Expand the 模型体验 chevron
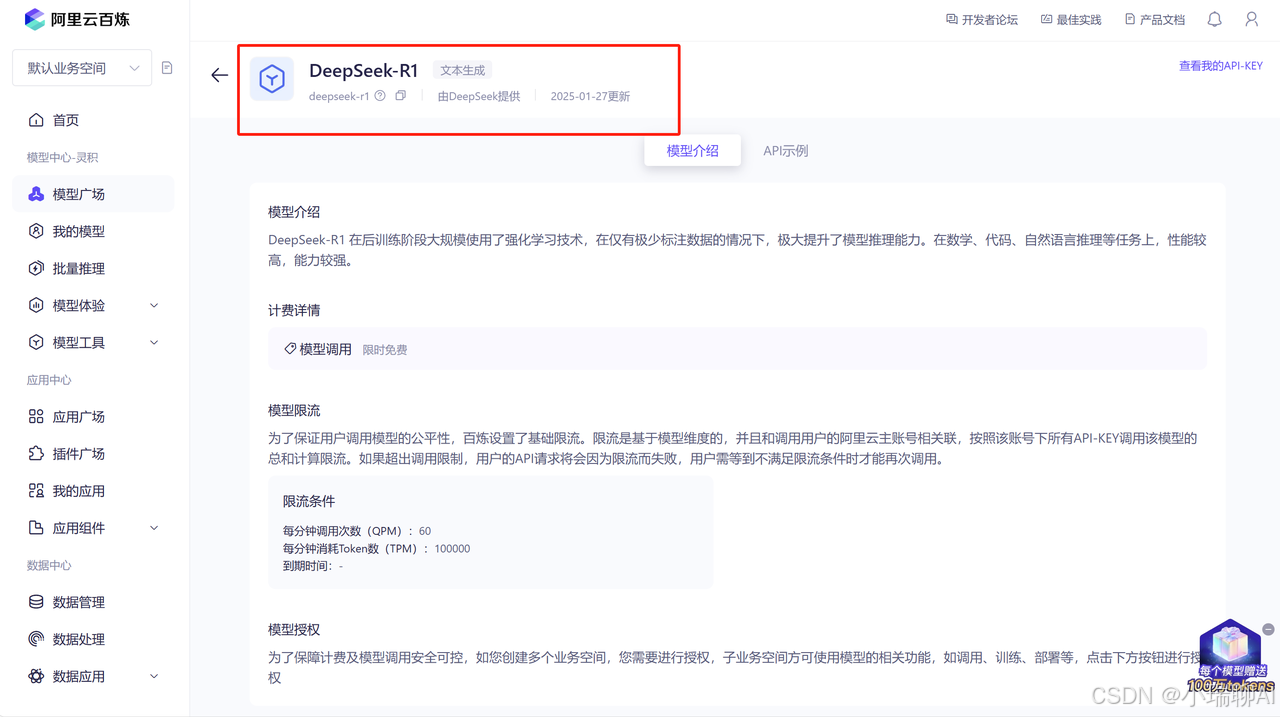The width and height of the screenshot is (1280, 717). (x=154, y=305)
